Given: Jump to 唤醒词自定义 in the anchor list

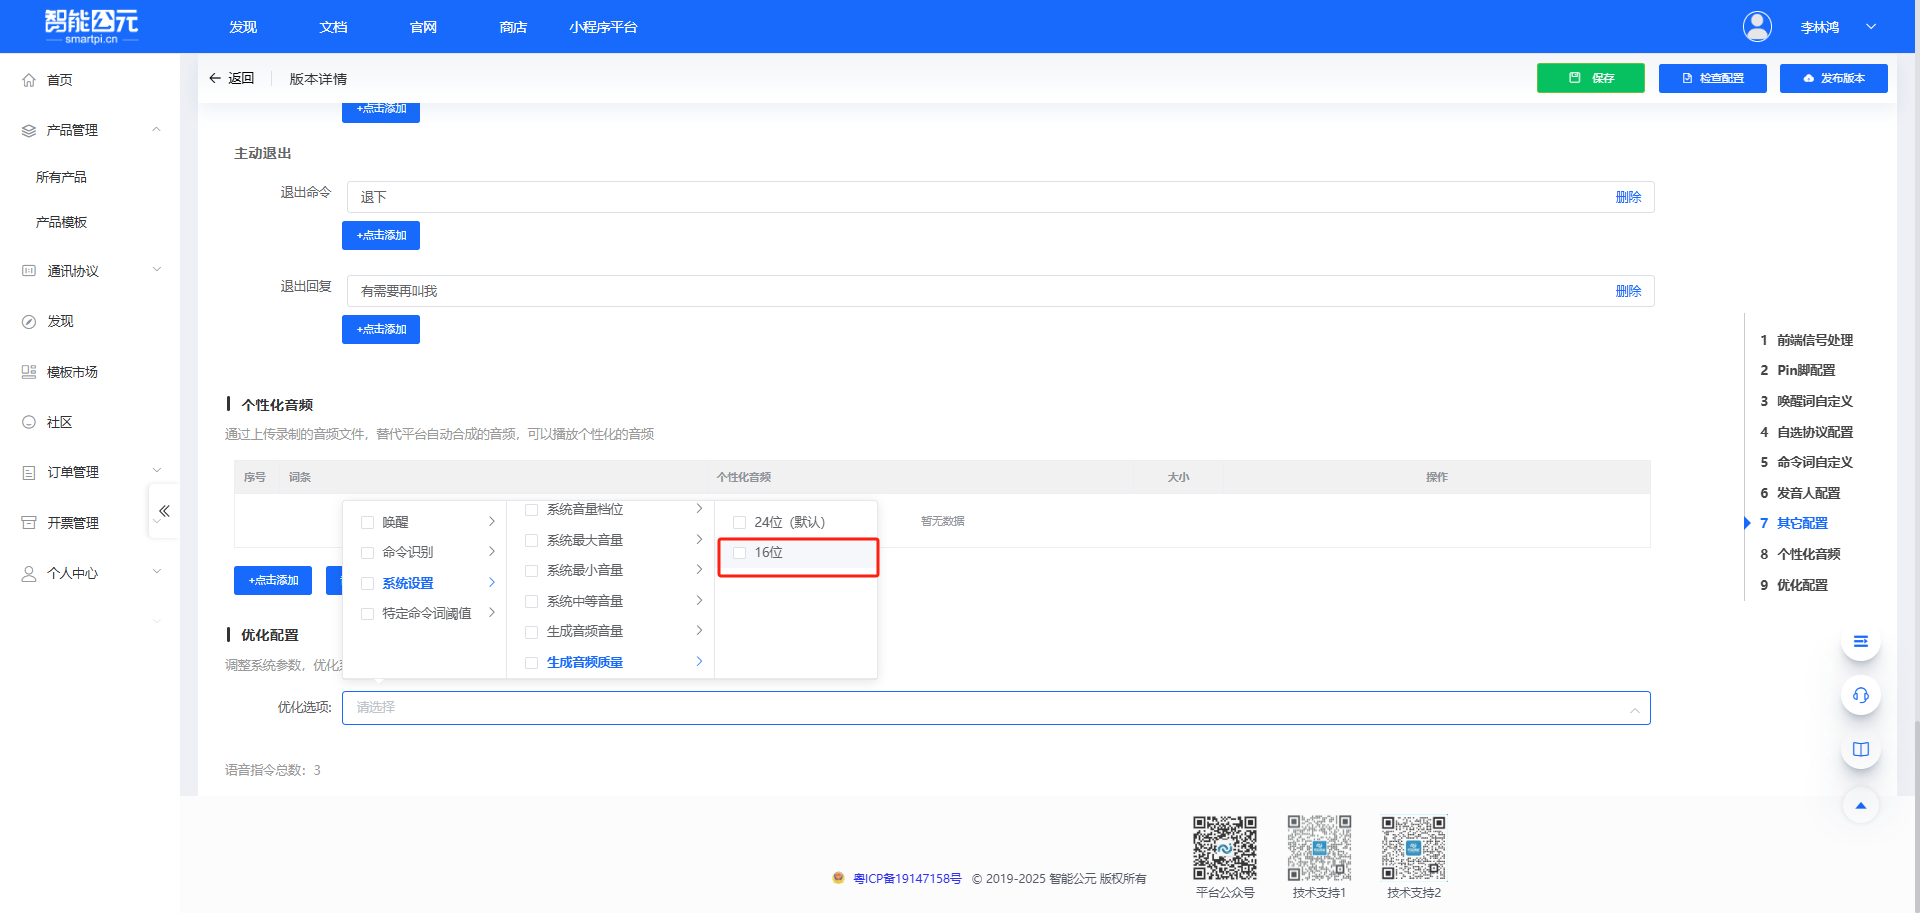Looking at the screenshot, I should pyautogui.click(x=1814, y=401).
